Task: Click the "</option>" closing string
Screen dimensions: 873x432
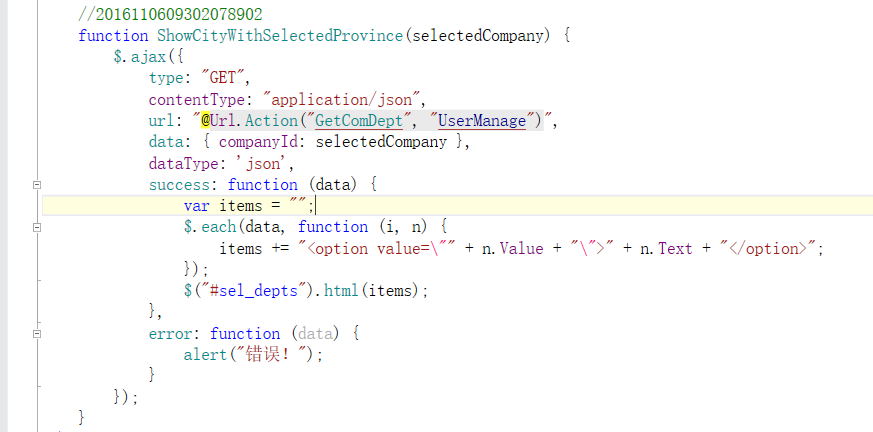Action: click(767, 248)
